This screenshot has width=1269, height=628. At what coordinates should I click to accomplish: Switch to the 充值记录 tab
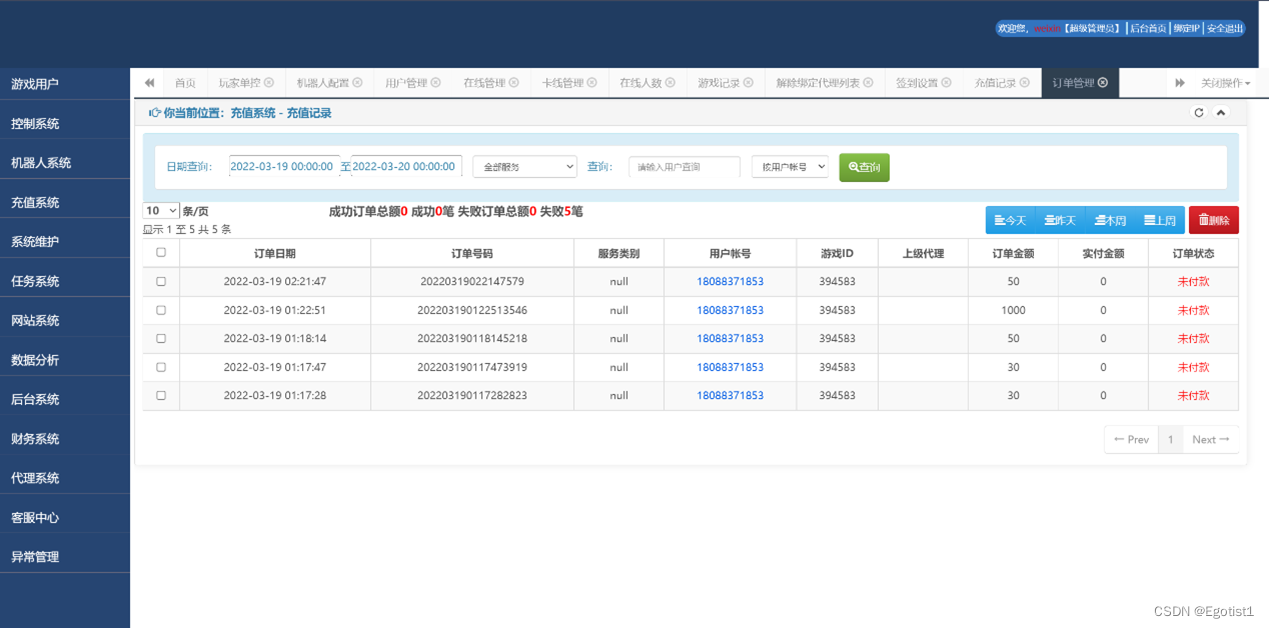[x=1001, y=83]
